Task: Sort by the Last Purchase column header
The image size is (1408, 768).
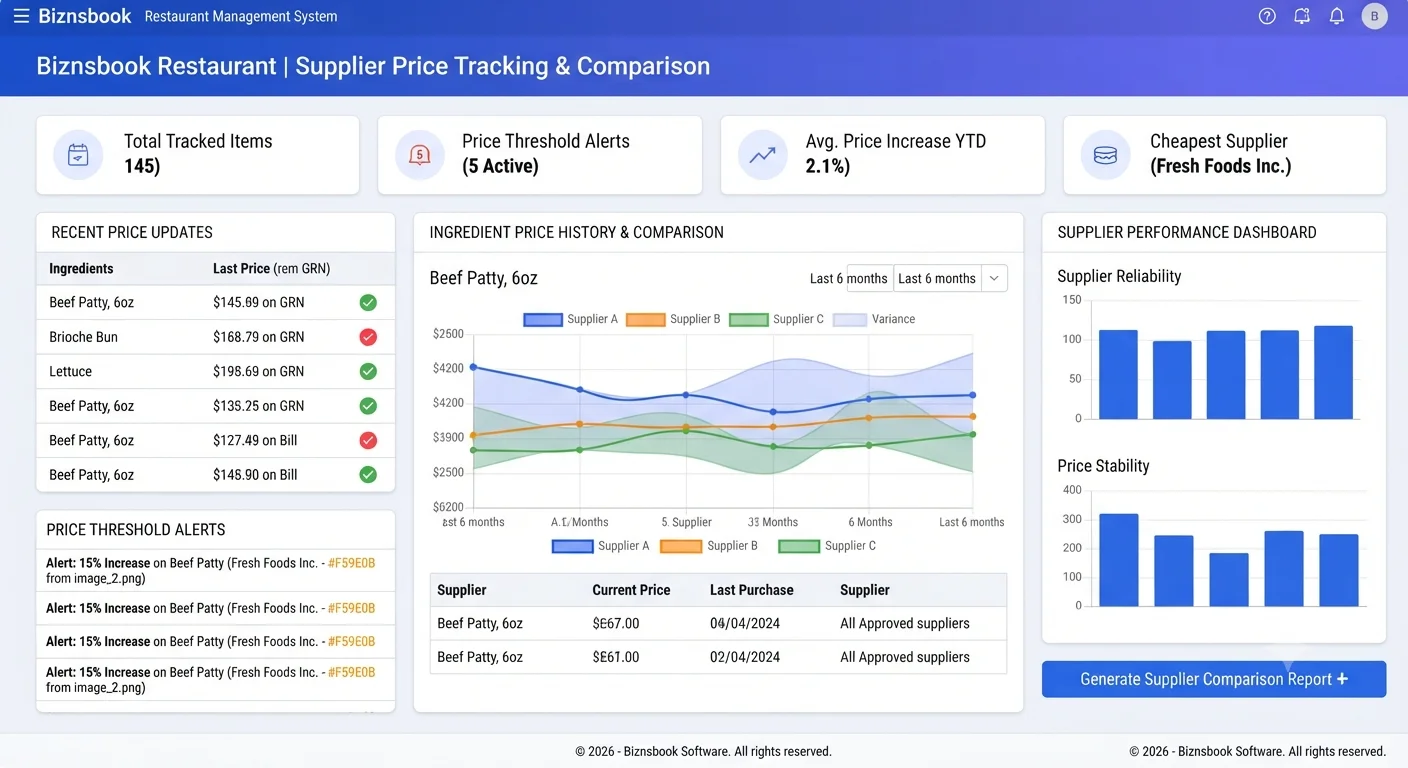Action: point(752,590)
